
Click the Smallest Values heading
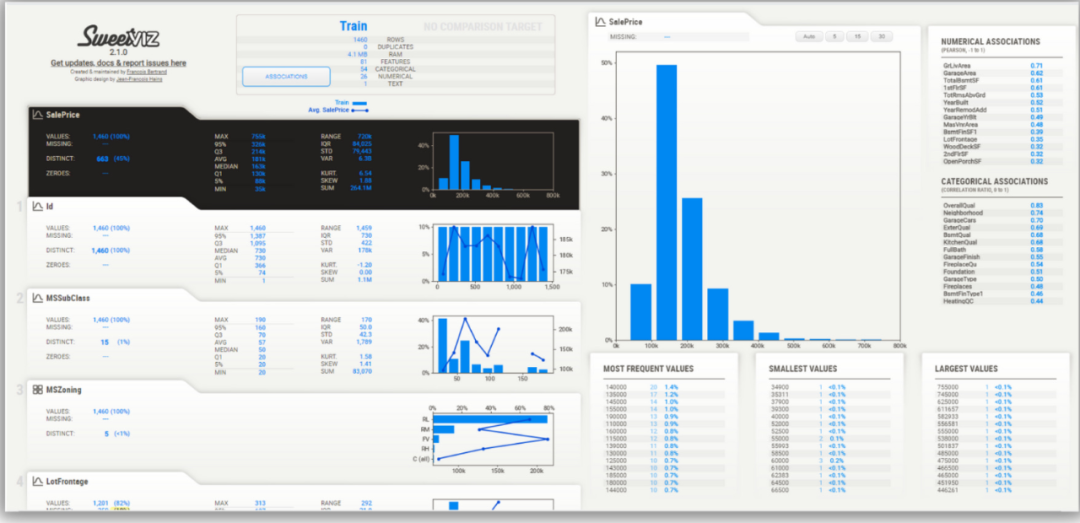click(803, 369)
